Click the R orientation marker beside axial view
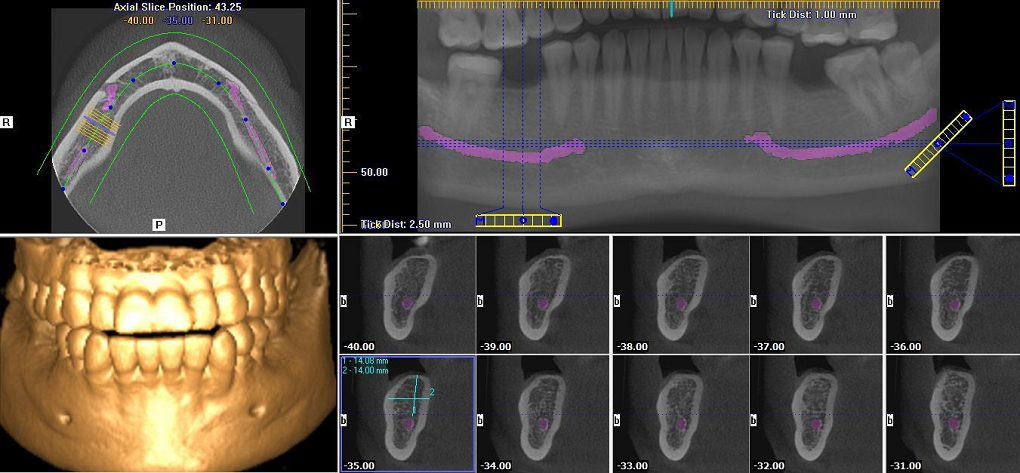The image size is (1020, 473). point(7,122)
